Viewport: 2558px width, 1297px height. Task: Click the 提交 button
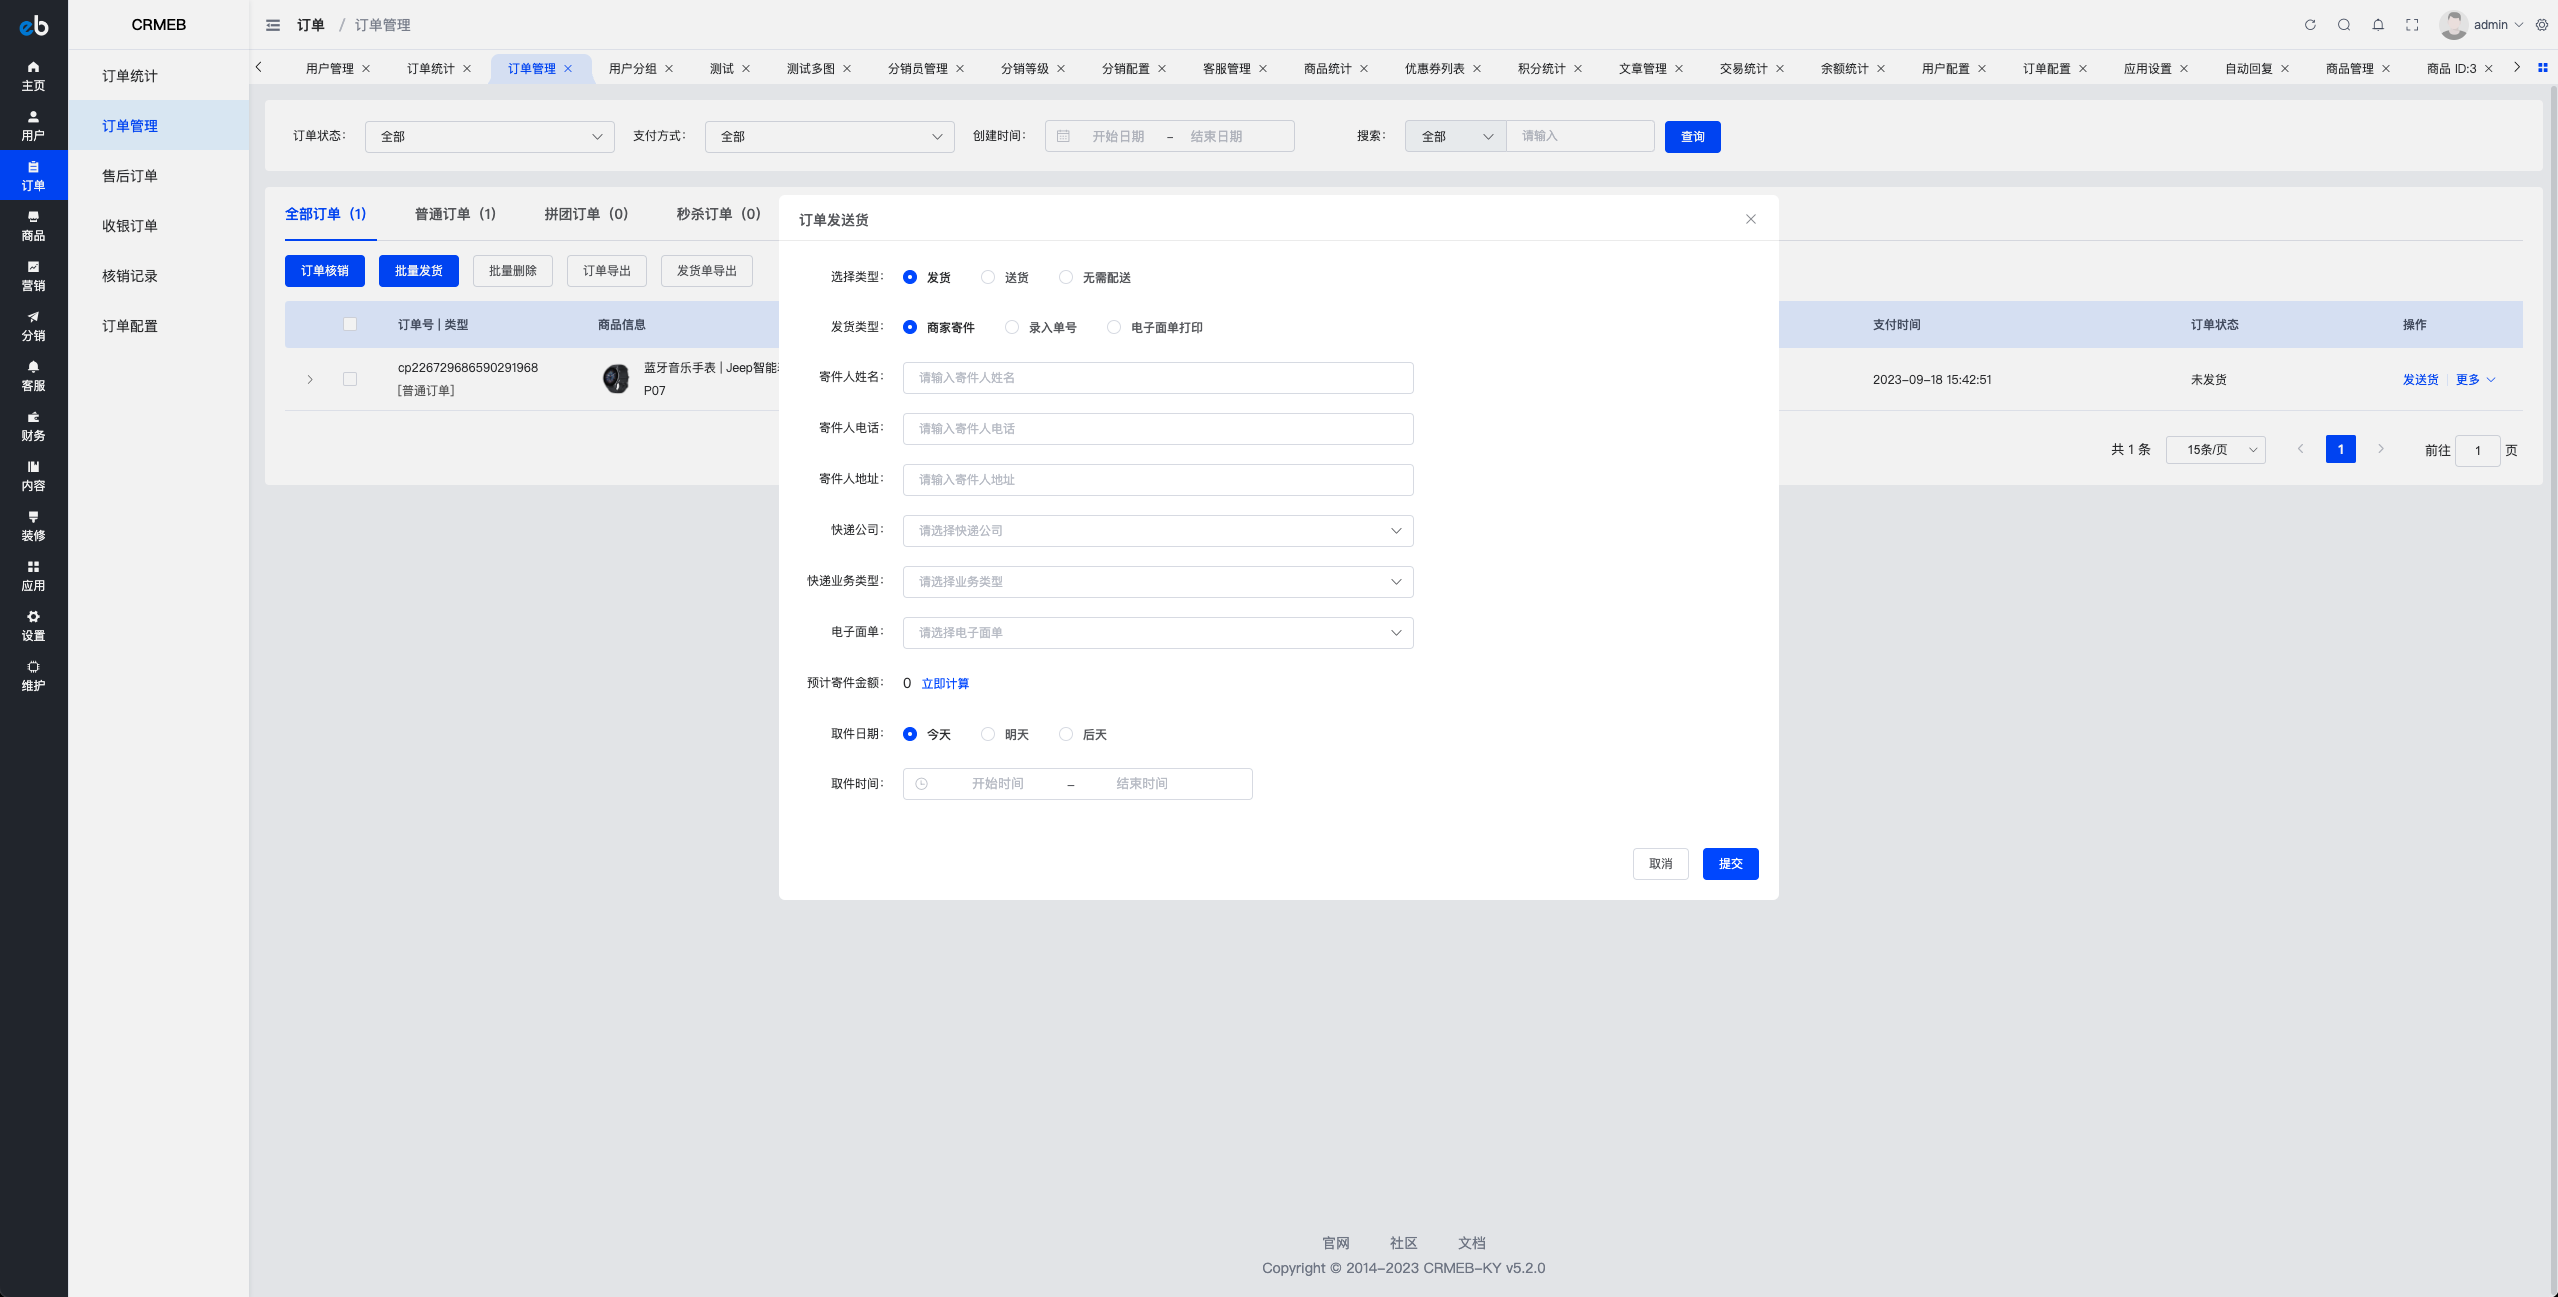click(1730, 864)
